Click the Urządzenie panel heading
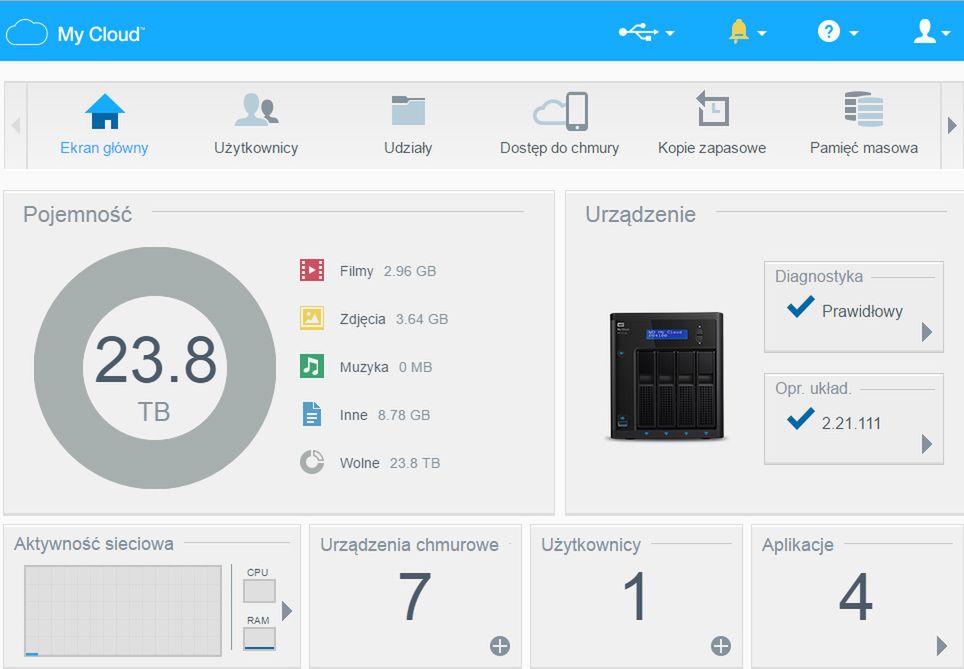Viewport: 964px width, 669px height. click(x=640, y=215)
